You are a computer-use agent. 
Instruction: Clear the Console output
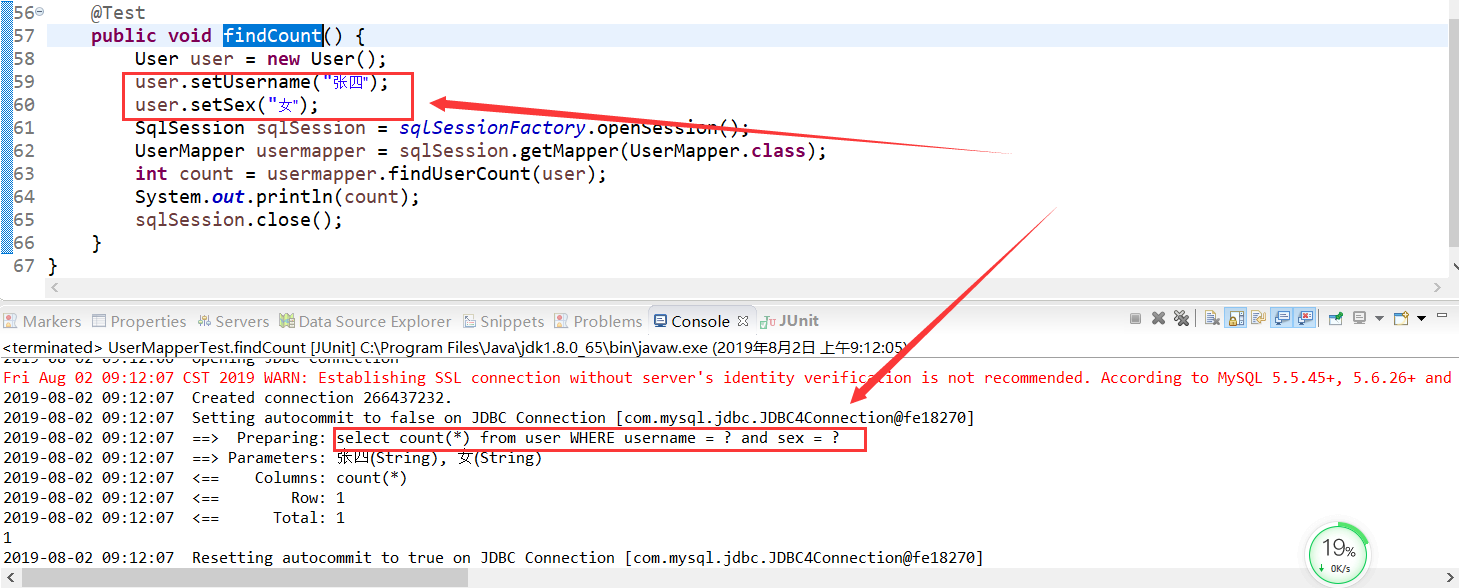coord(1212,318)
